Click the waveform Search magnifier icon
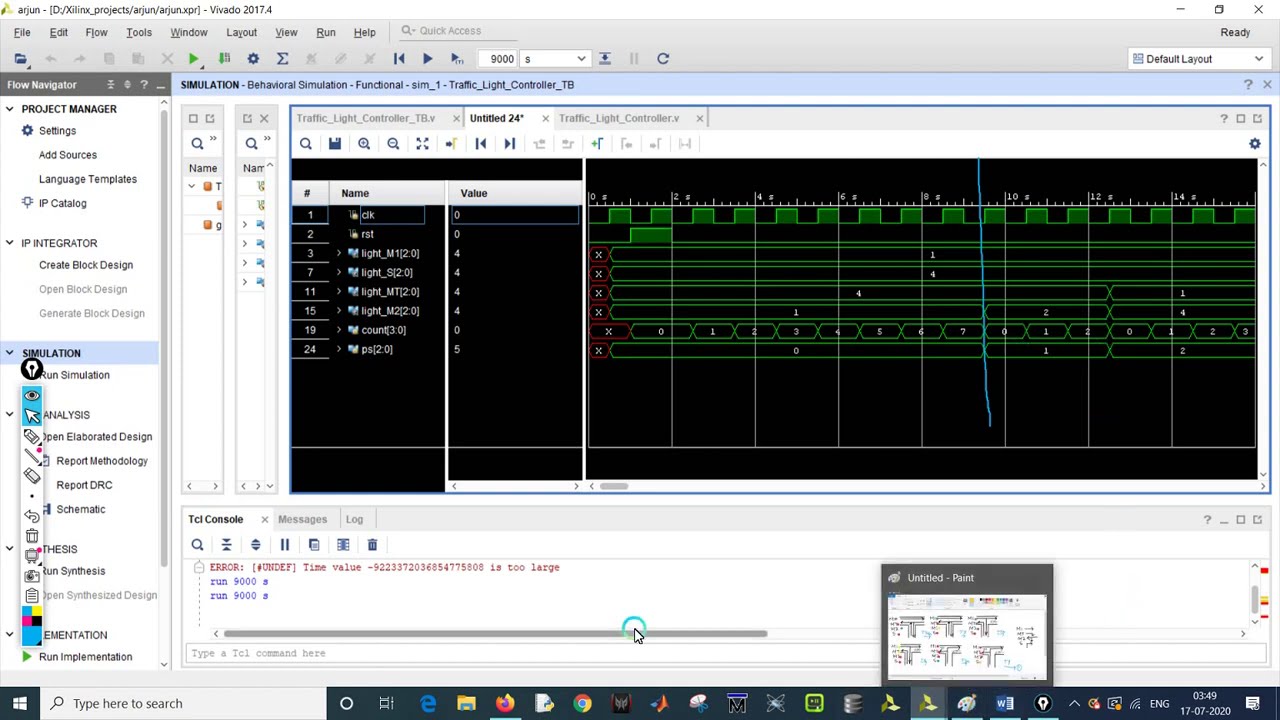The height and width of the screenshot is (720, 1280). click(x=306, y=144)
